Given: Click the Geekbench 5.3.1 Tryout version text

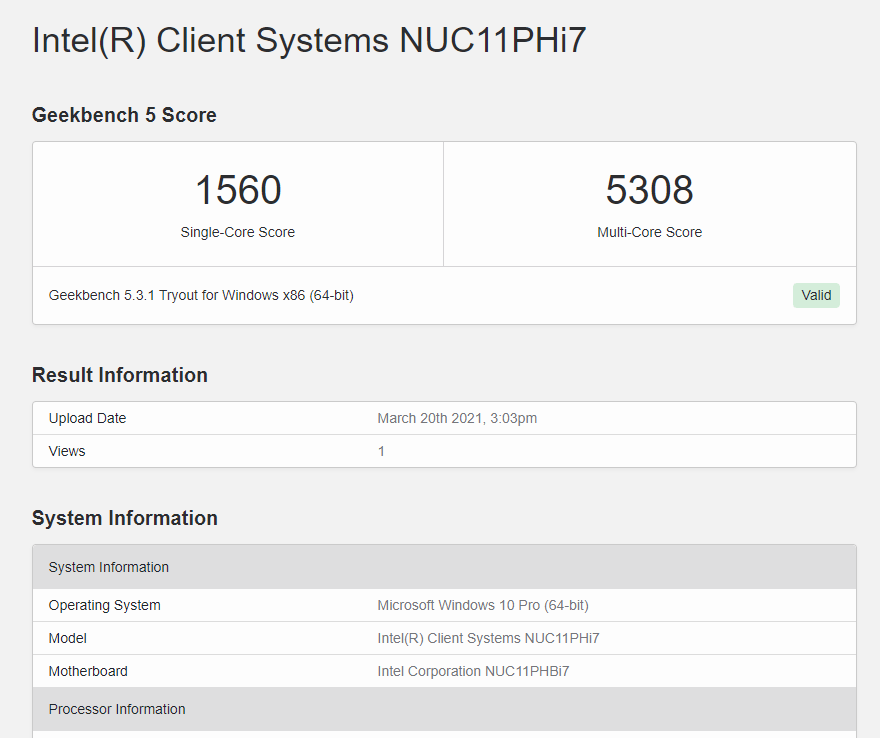Looking at the screenshot, I should tap(201, 295).
